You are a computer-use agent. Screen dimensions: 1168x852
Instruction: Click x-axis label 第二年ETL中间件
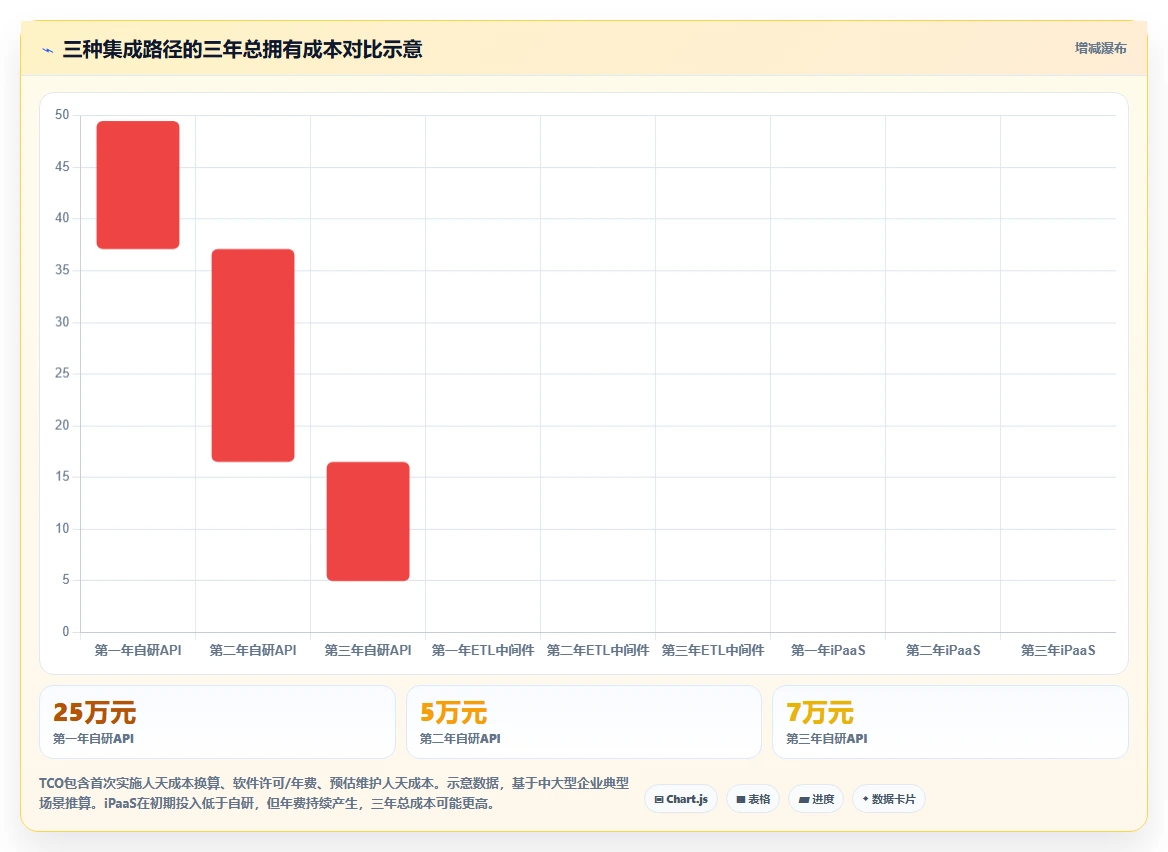pos(598,650)
